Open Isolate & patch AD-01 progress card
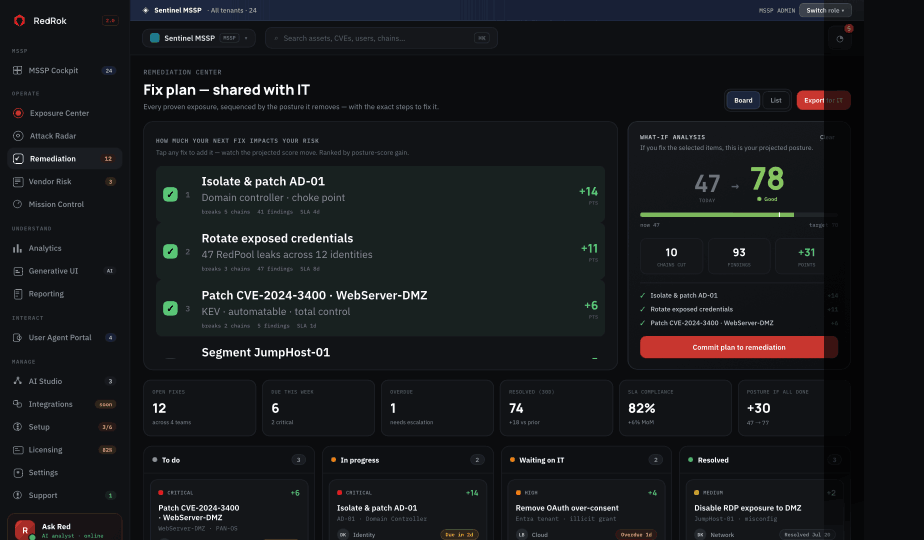Image resolution: width=924 pixels, height=540 pixels. point(407,511)
